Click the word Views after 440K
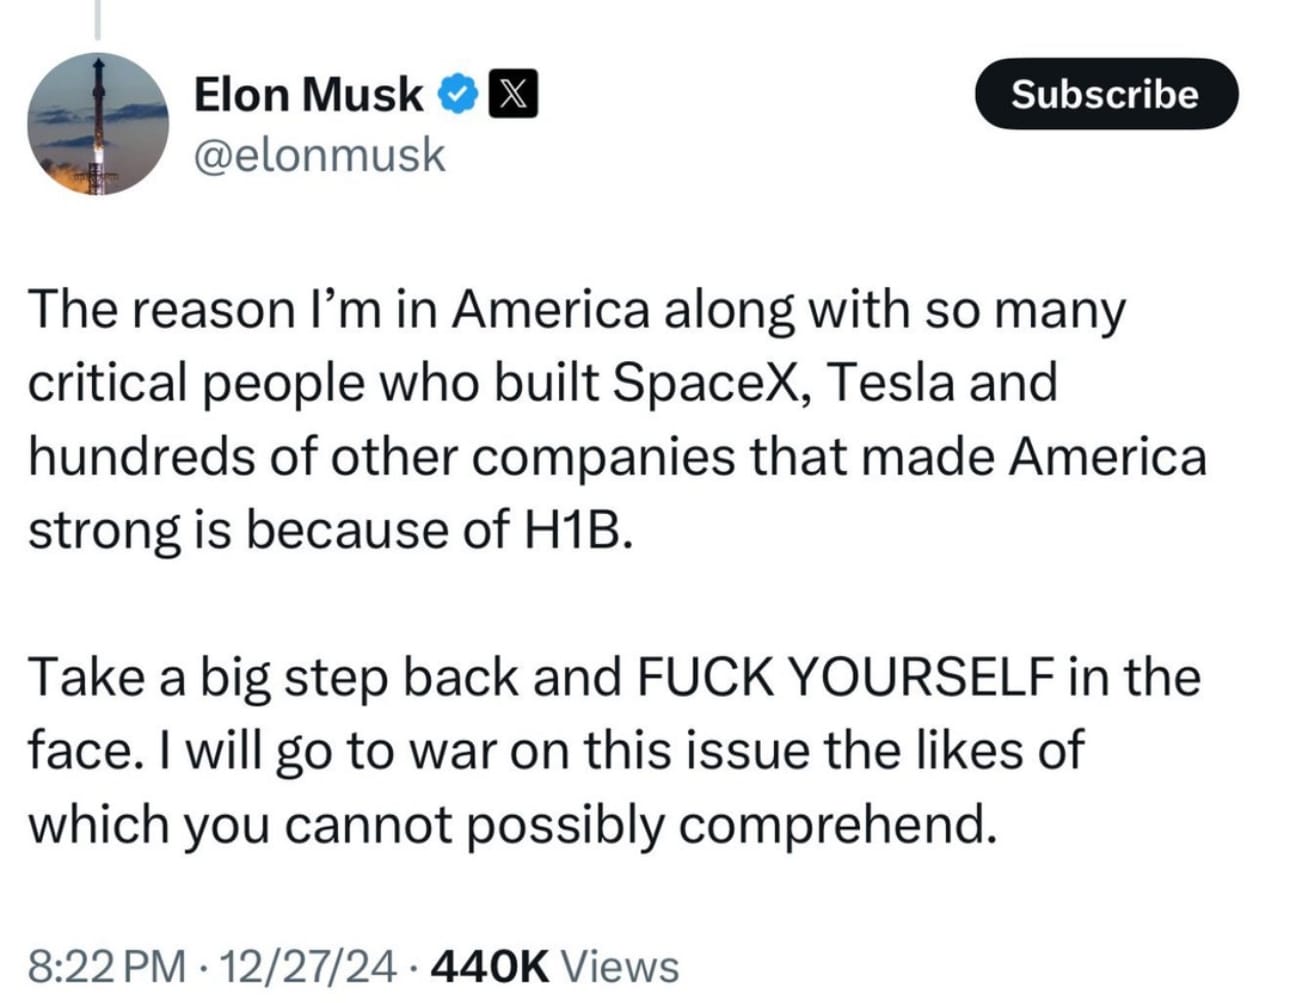The height and width of the screenshot is (1003, 1290). (620, 967)
